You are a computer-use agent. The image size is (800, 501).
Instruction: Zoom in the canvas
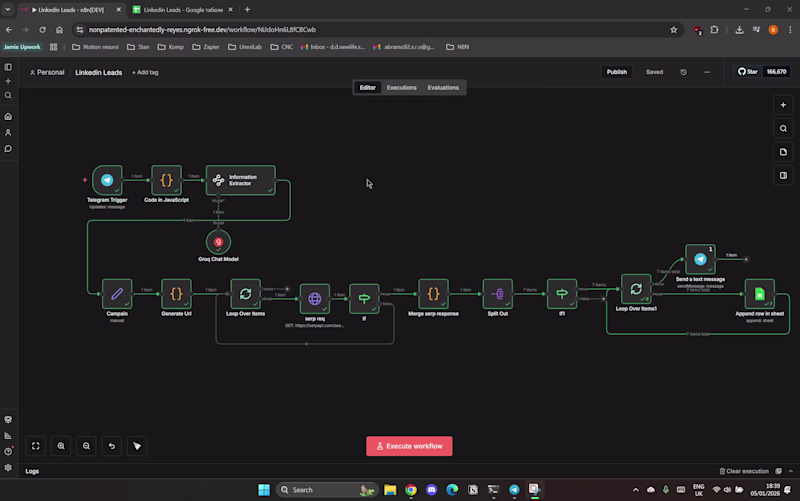point(61,446)
